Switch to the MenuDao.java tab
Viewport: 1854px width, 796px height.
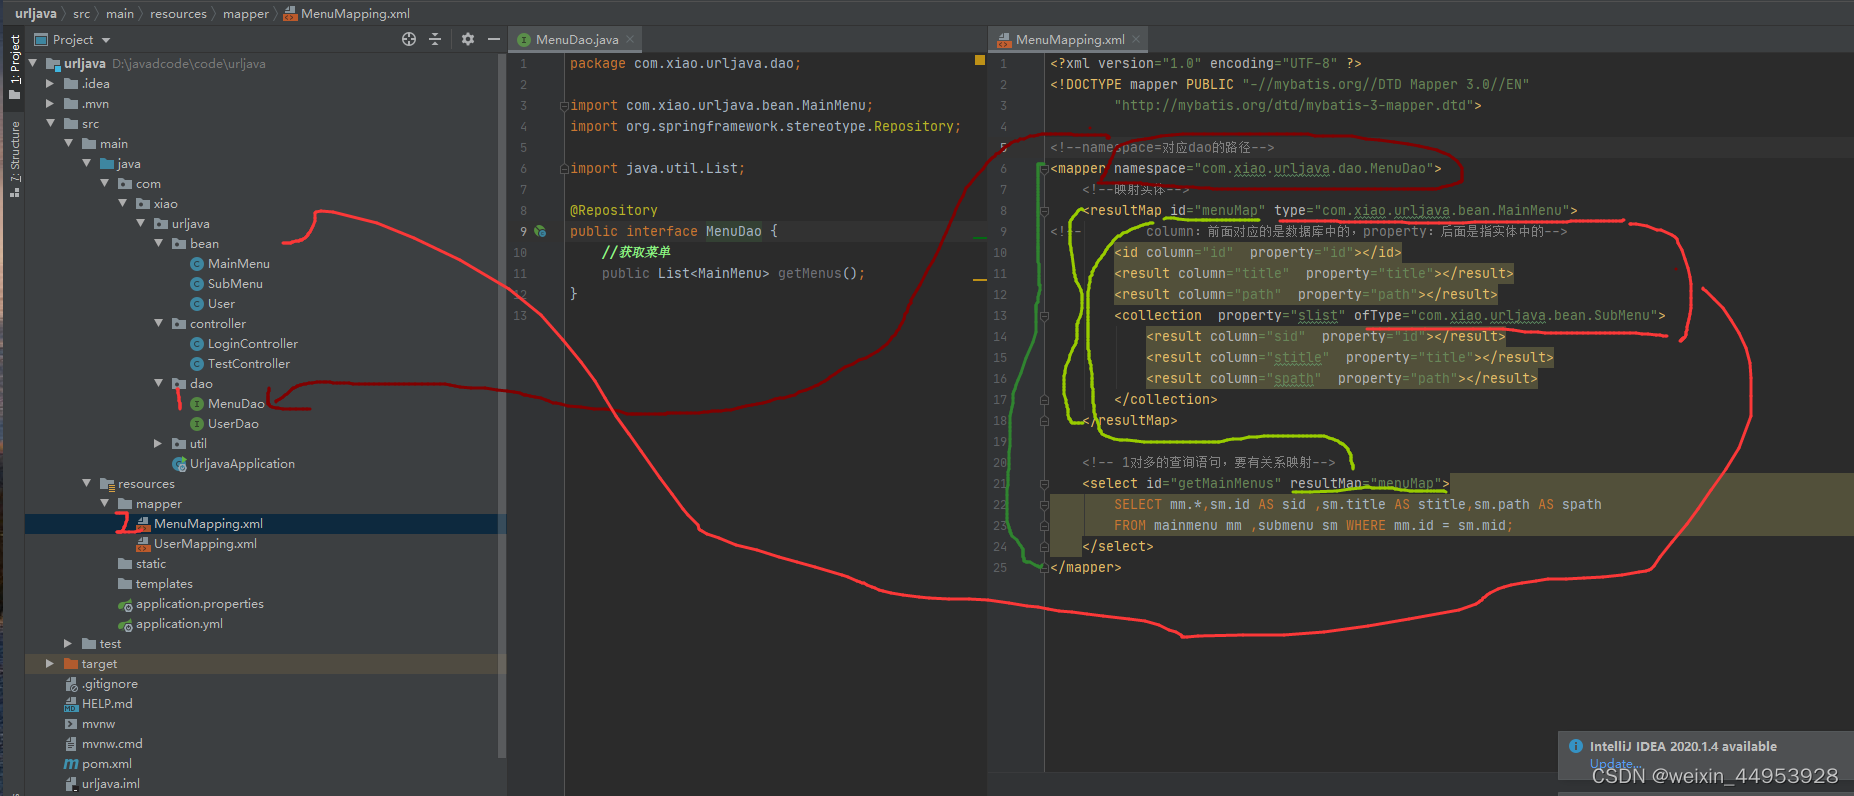(x=576, y=40)
